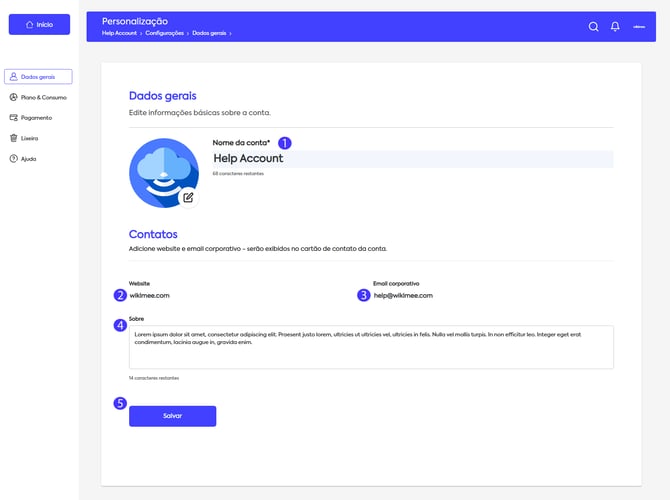Open the notifications bell icon
670x500 pixels.
pyautogui.click(x=615, y=27)
